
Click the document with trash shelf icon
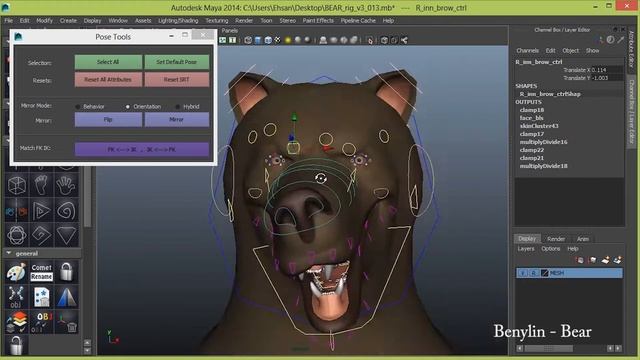click(x=42, y=297)
